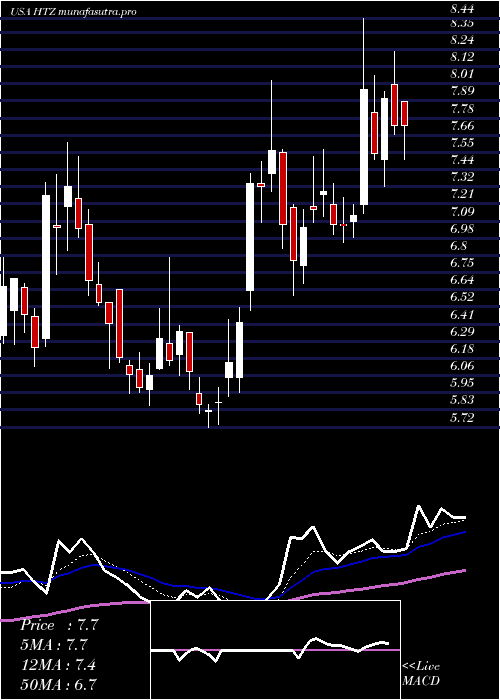Select the 6.8 price axis label
Image resolution: width=500 pixels, height=700 pixels.
click(459, 246)
